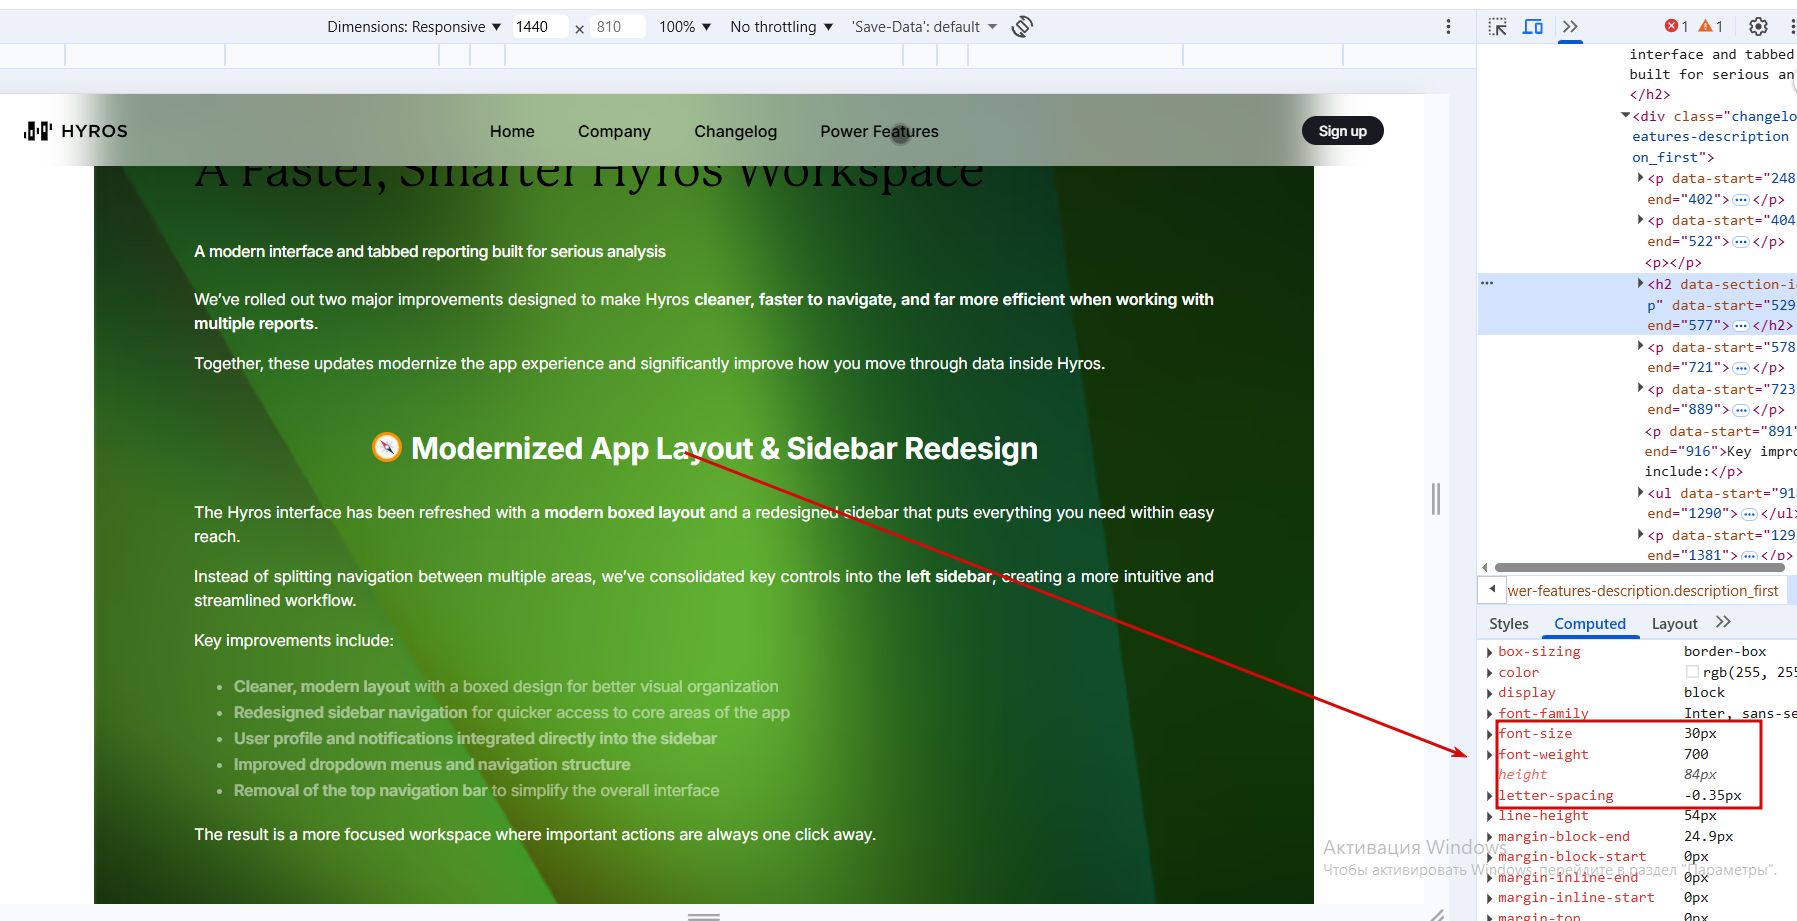Viewport: 1797px width, 921px height.
Task: Expand the selected h2 data-section node
Action: pyautogui.click(x=1640, y=284)
